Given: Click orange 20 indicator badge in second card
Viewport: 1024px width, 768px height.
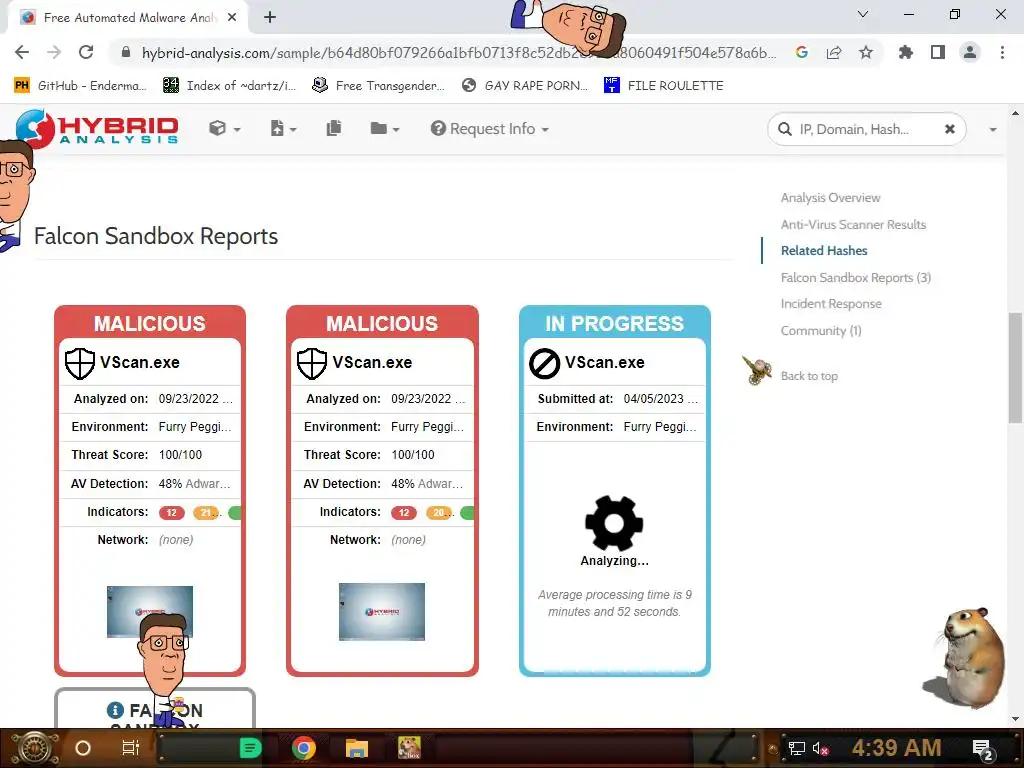Looking at the screenshot, I should pyautogui.click(x=439, y=513).
